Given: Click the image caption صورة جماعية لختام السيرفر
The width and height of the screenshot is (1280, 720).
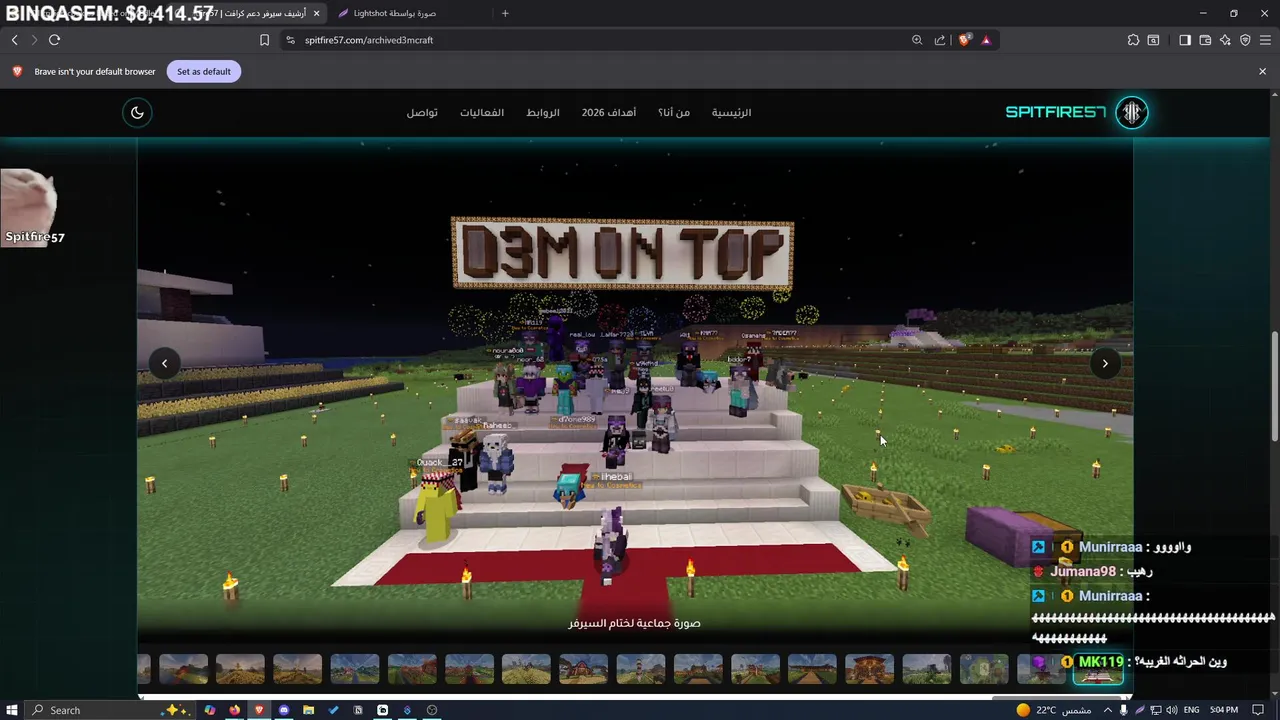Looking at the screenshot, I should 634,623.
